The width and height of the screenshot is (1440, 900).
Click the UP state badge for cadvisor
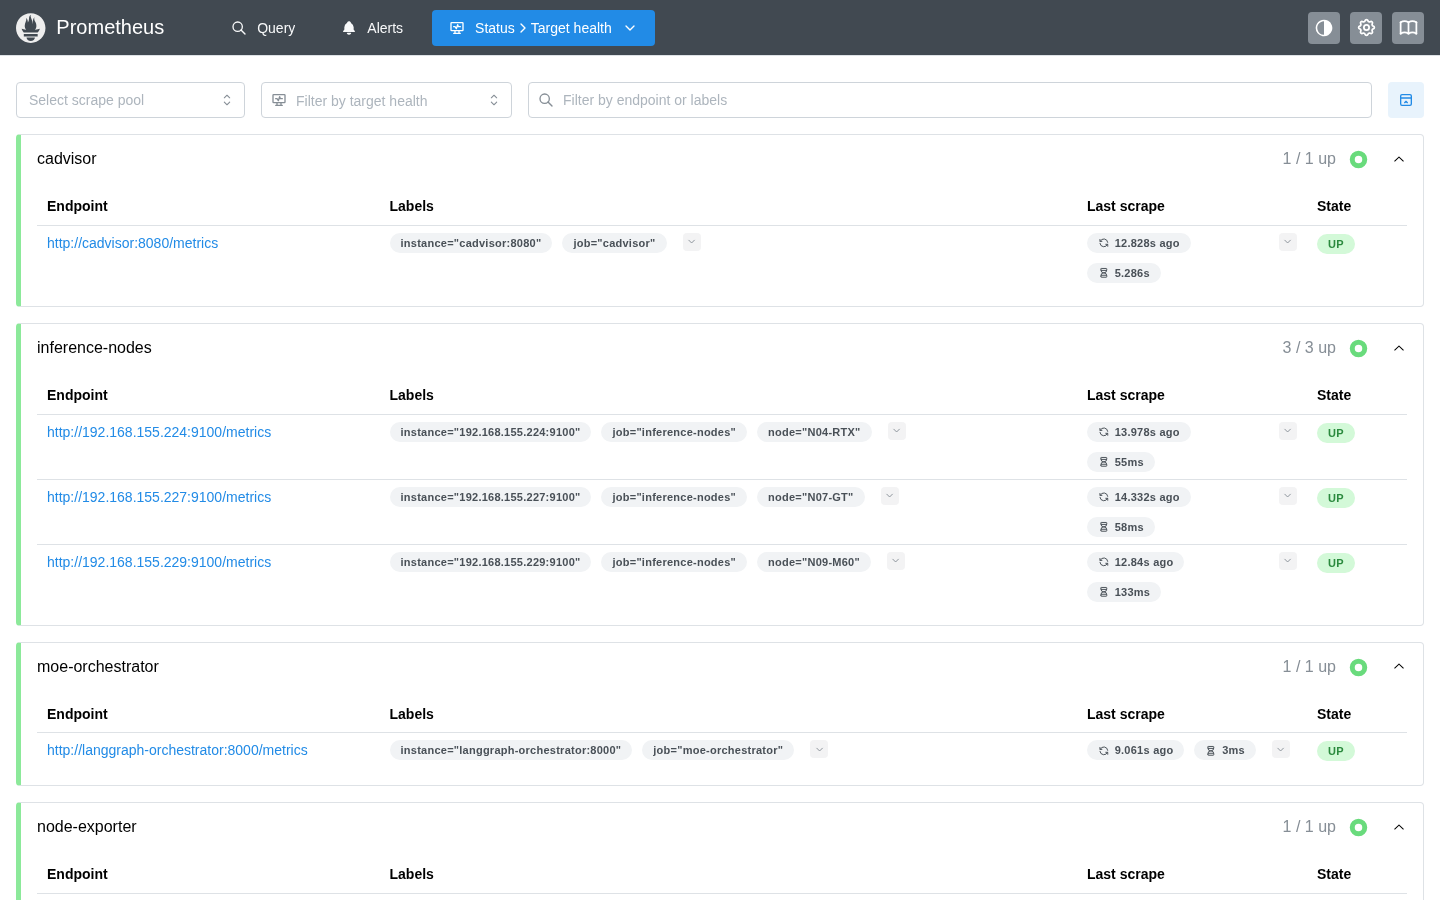tap(1336, 244)
